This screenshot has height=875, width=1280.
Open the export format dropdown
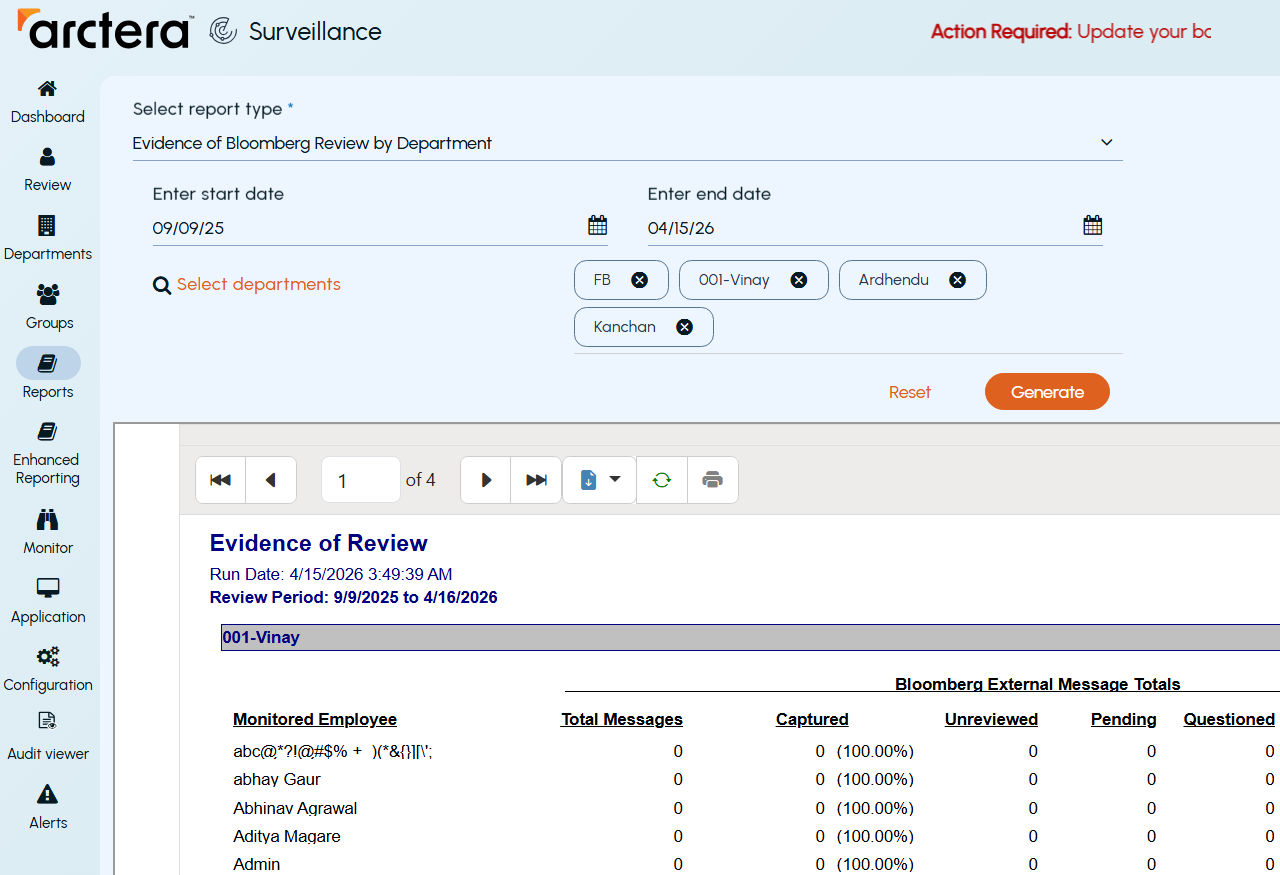coord(600,480)
